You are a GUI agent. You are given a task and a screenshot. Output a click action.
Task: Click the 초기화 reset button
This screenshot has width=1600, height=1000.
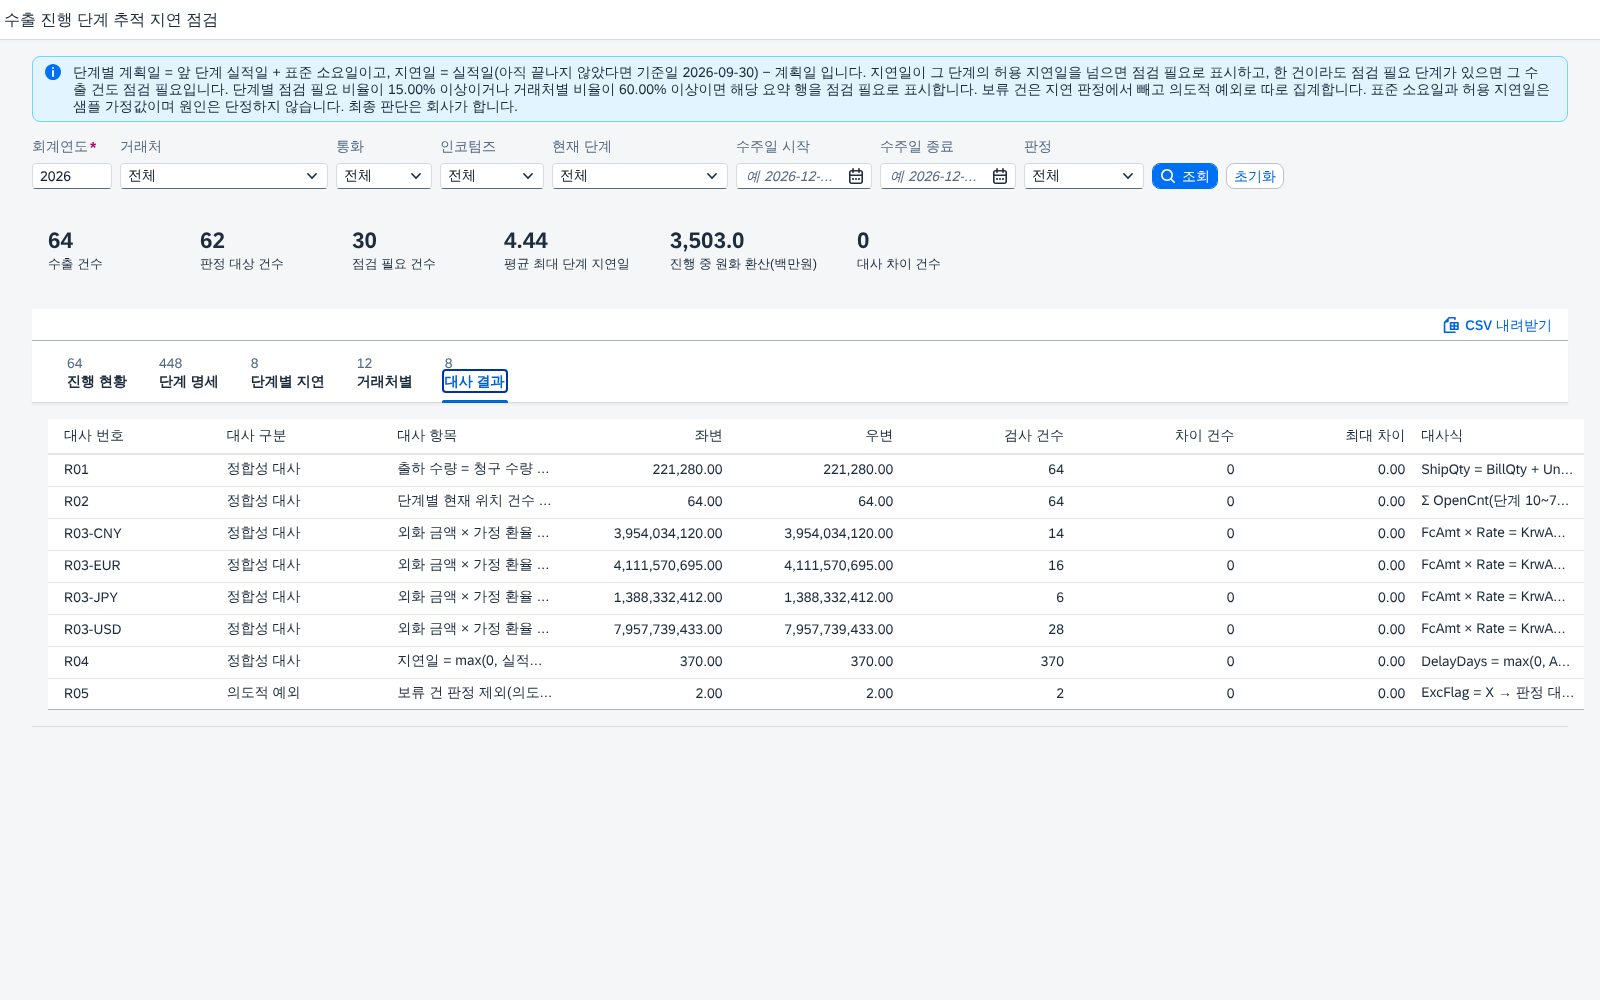pos(1255,176)
